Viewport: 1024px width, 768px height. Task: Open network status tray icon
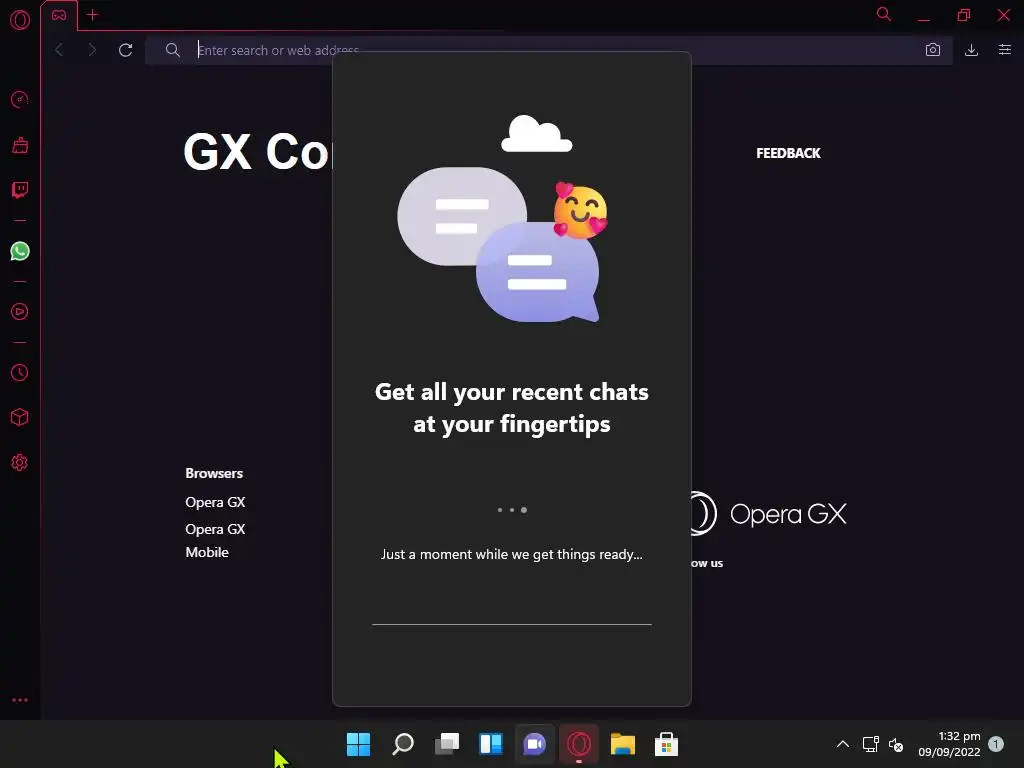871,744
